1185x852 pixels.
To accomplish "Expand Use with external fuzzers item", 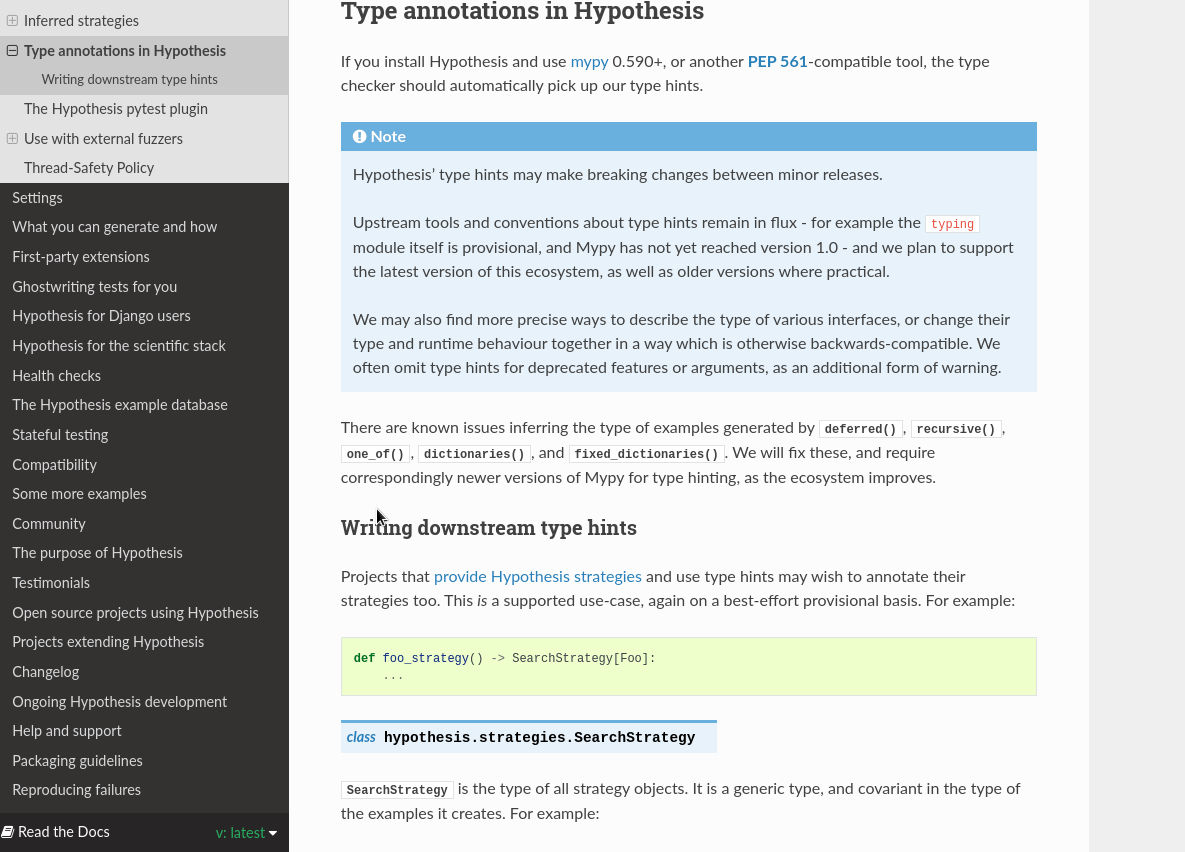I will (12, 138).
